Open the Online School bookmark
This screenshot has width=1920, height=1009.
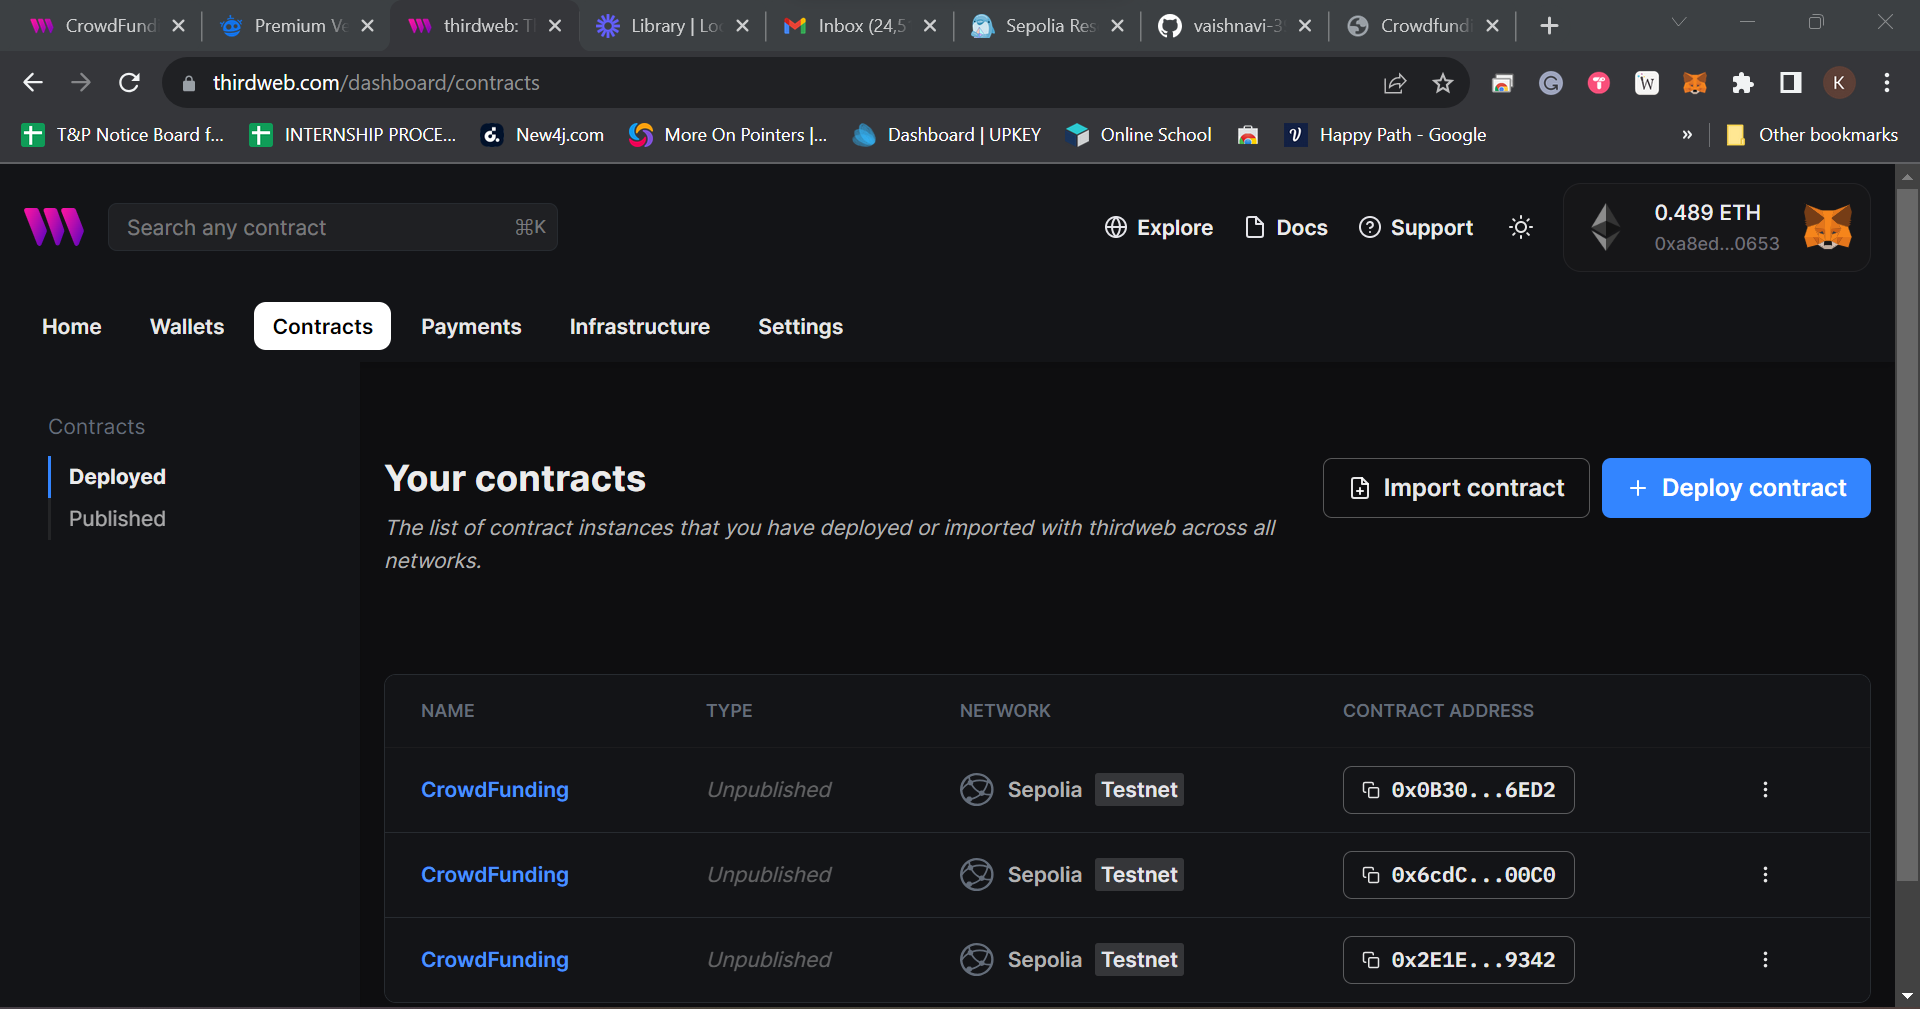[x=1139, y=135]
